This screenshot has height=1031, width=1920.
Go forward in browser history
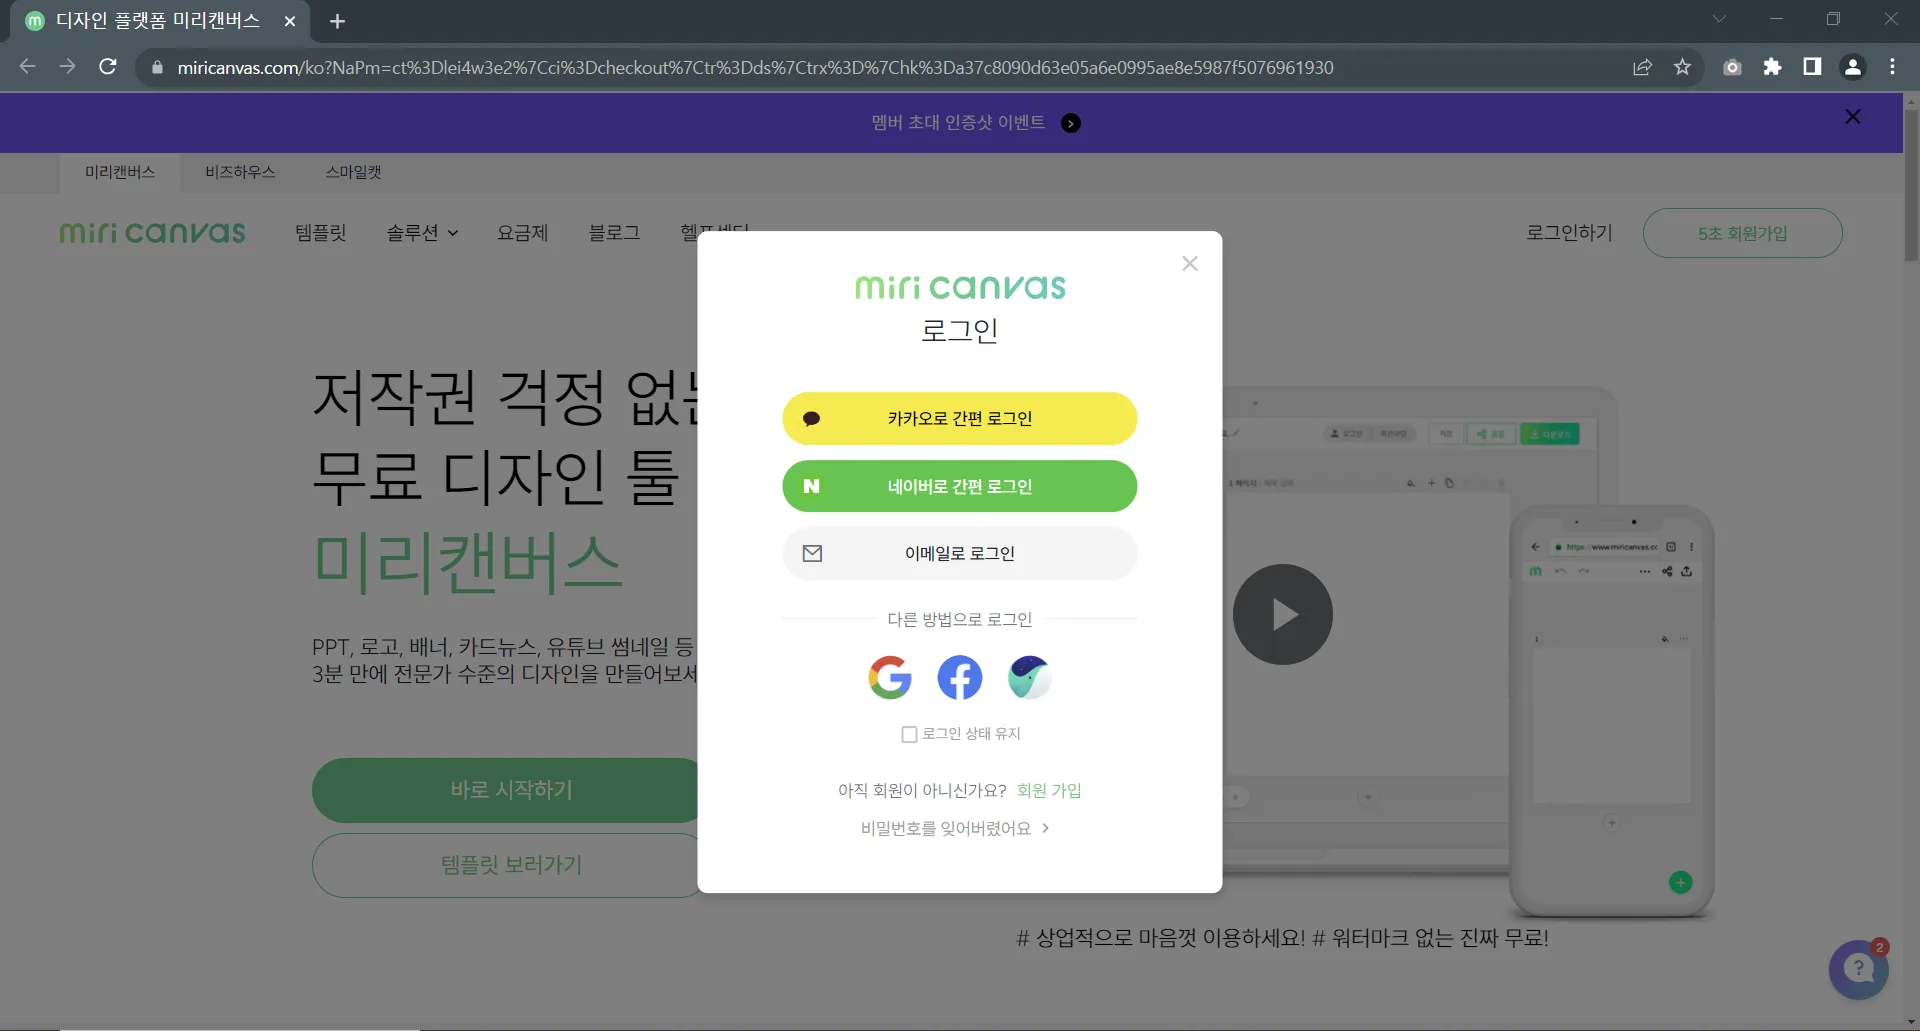point(67,67)
